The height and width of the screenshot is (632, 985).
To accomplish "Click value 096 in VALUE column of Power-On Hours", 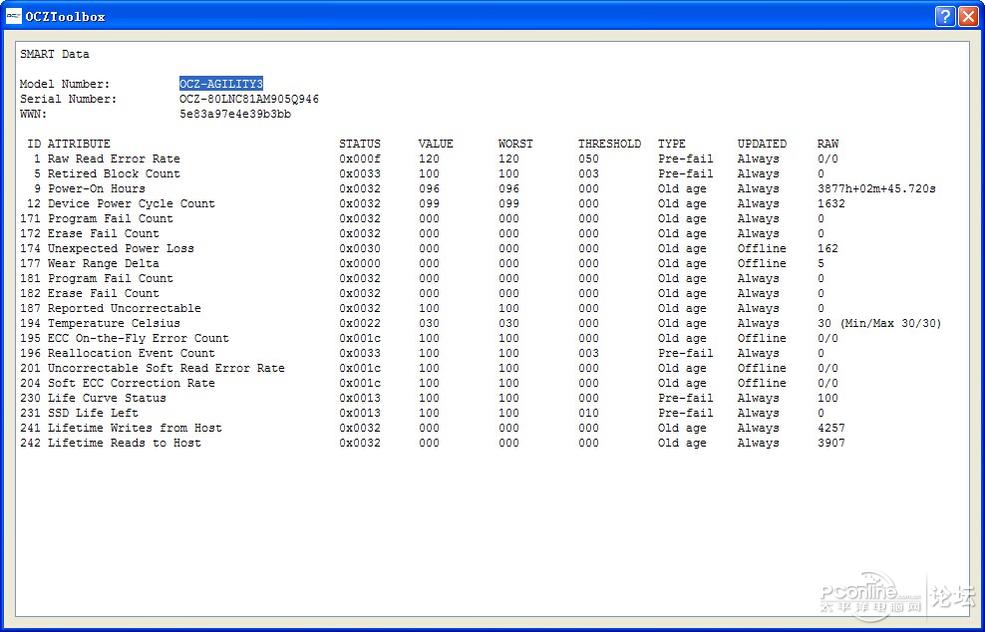I will (429, 189).
